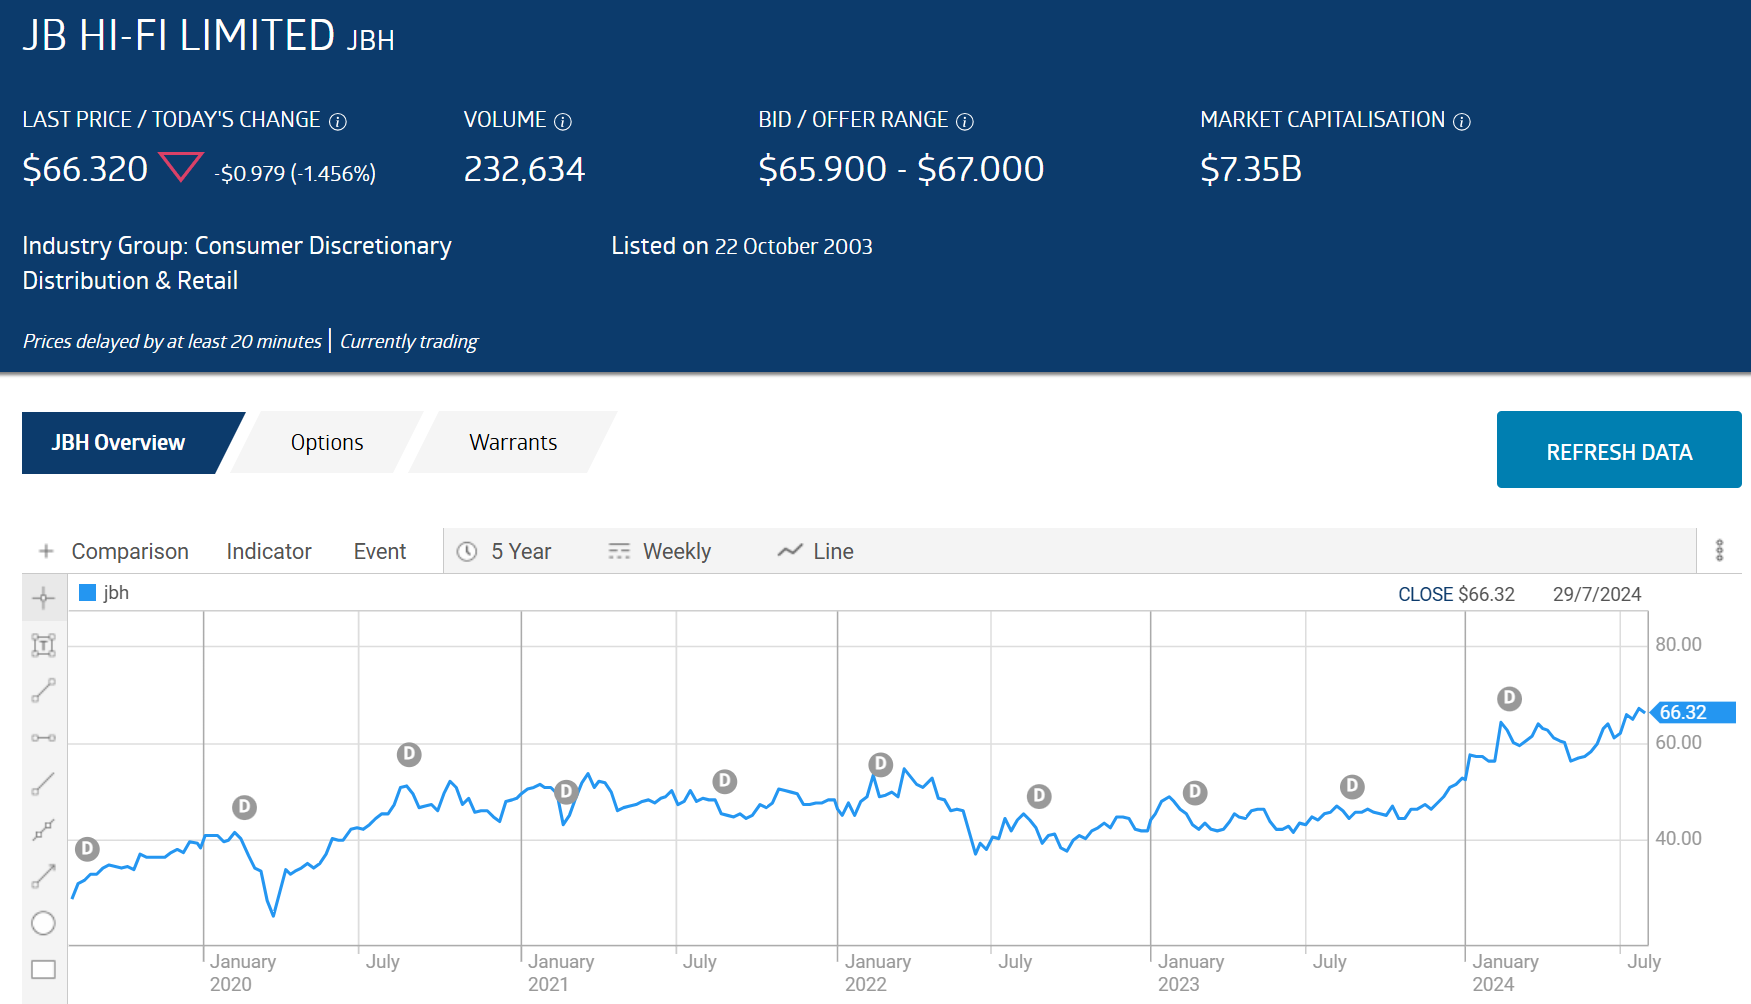1751x1004 pixels.
Task: Click the $65.900 - $67.000 bid offer value
Action: pyautogui.click(x=901, y=169)
